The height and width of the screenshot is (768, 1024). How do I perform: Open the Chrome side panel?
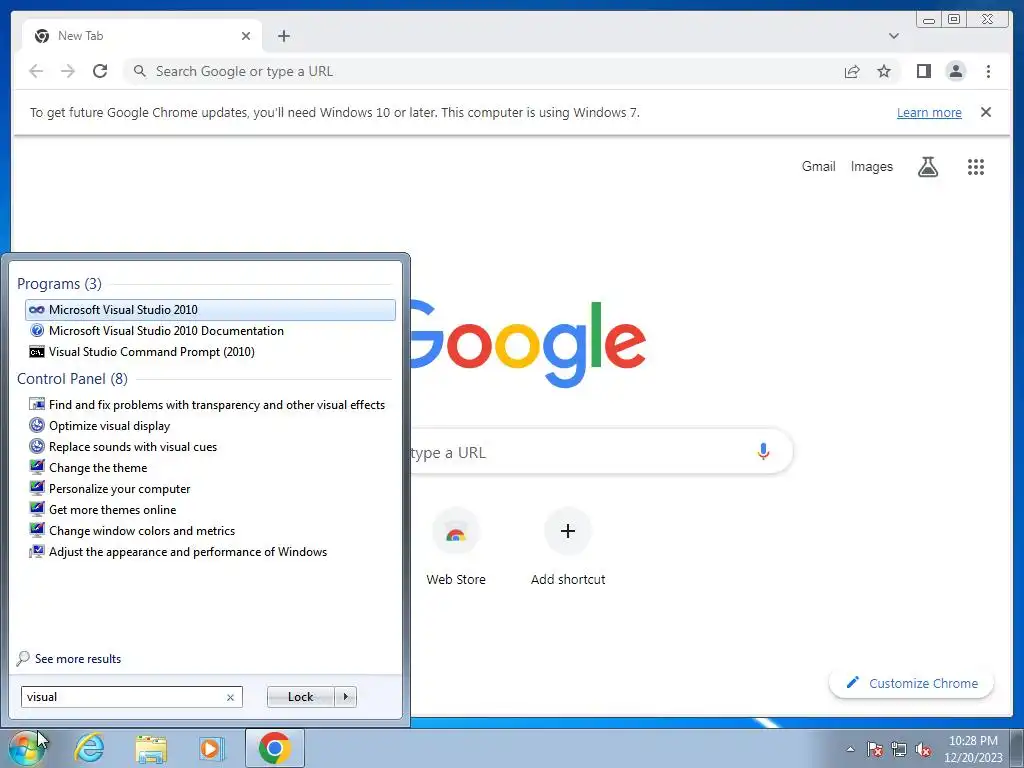923,71
